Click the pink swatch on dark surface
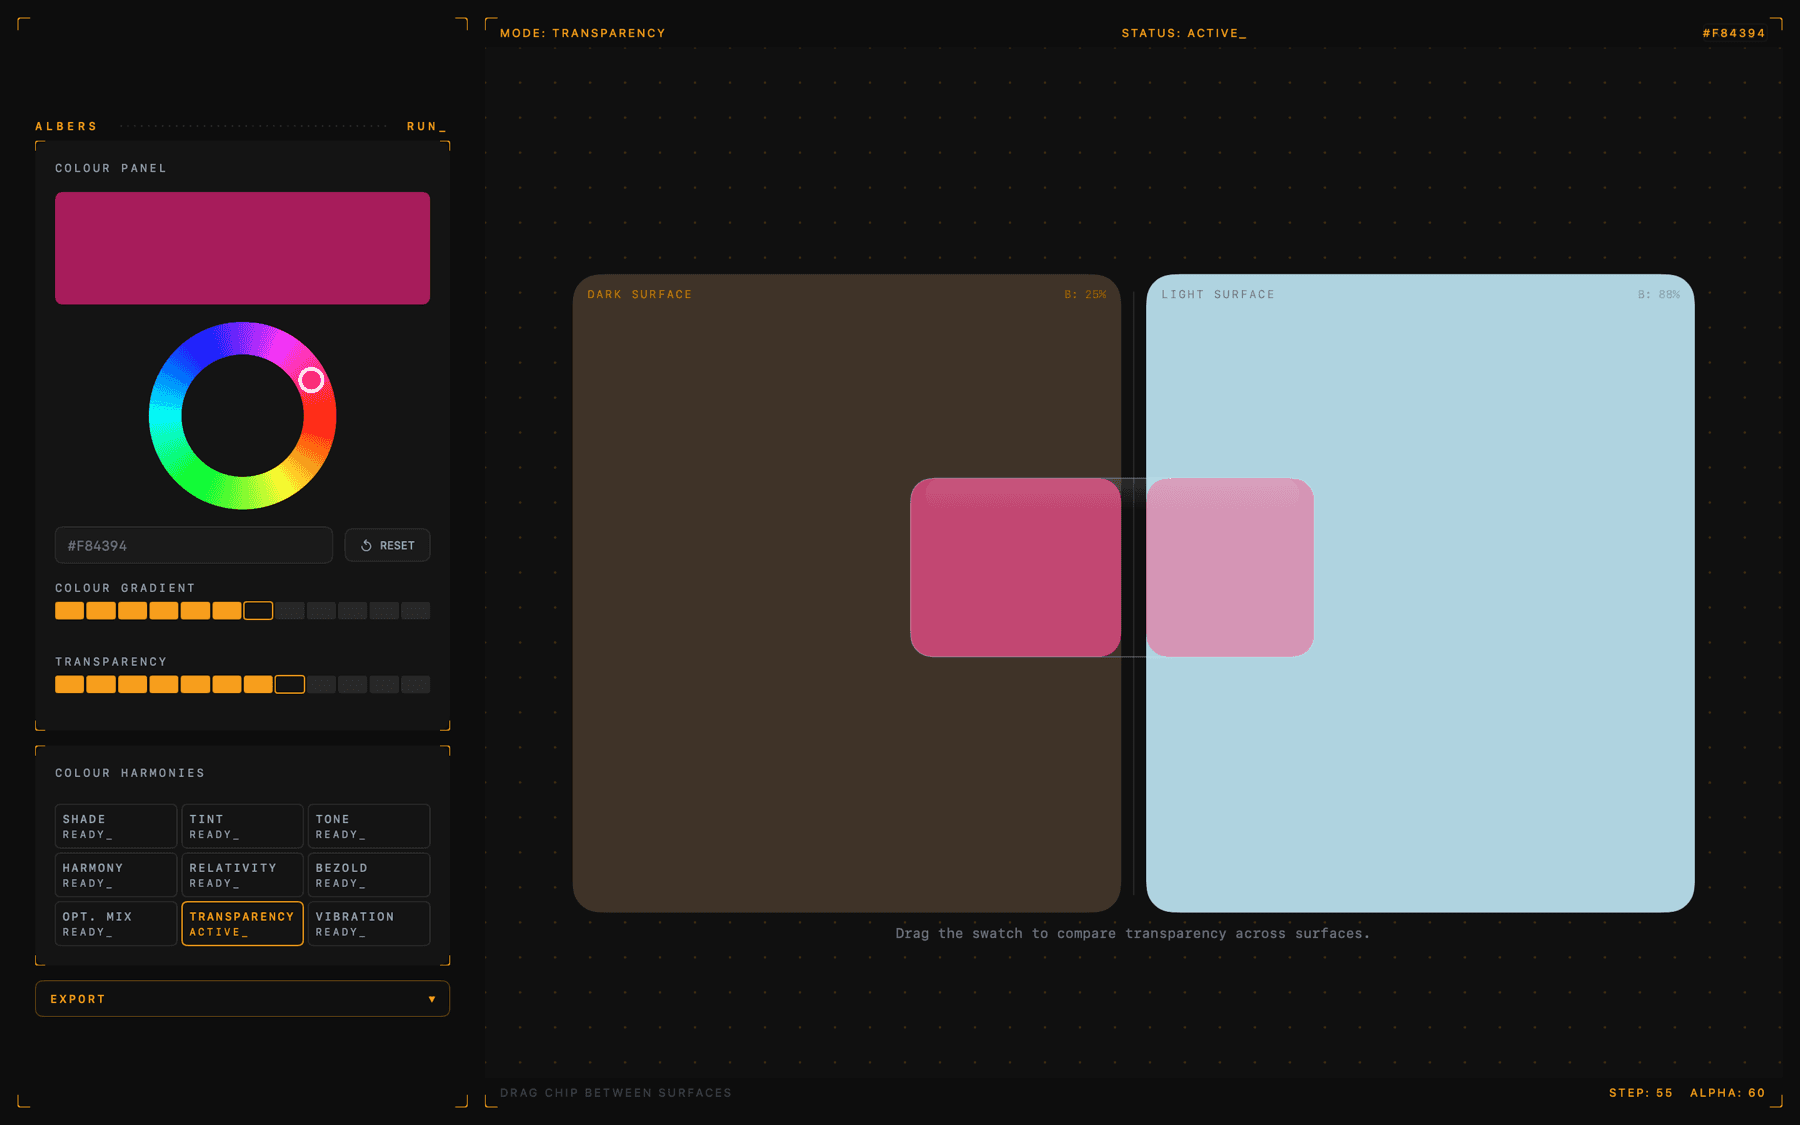The image size is (1800, 1125). pyautogui.click(x=1014, y=568)
